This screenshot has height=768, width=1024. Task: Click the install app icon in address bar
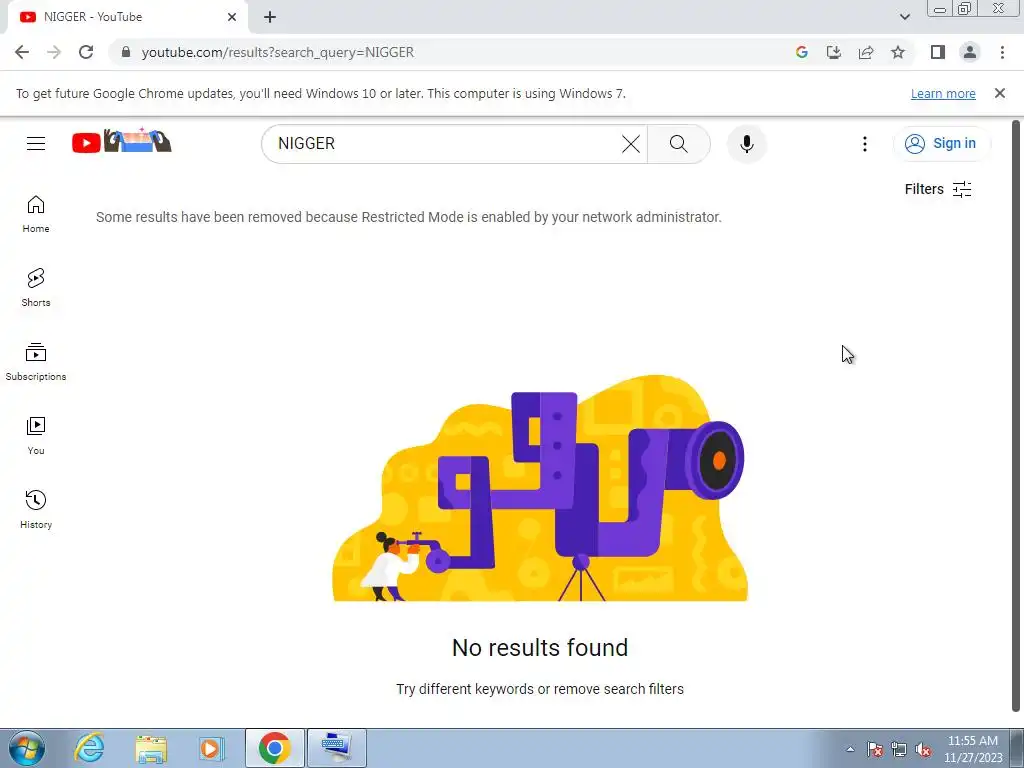tap(834, 52)
